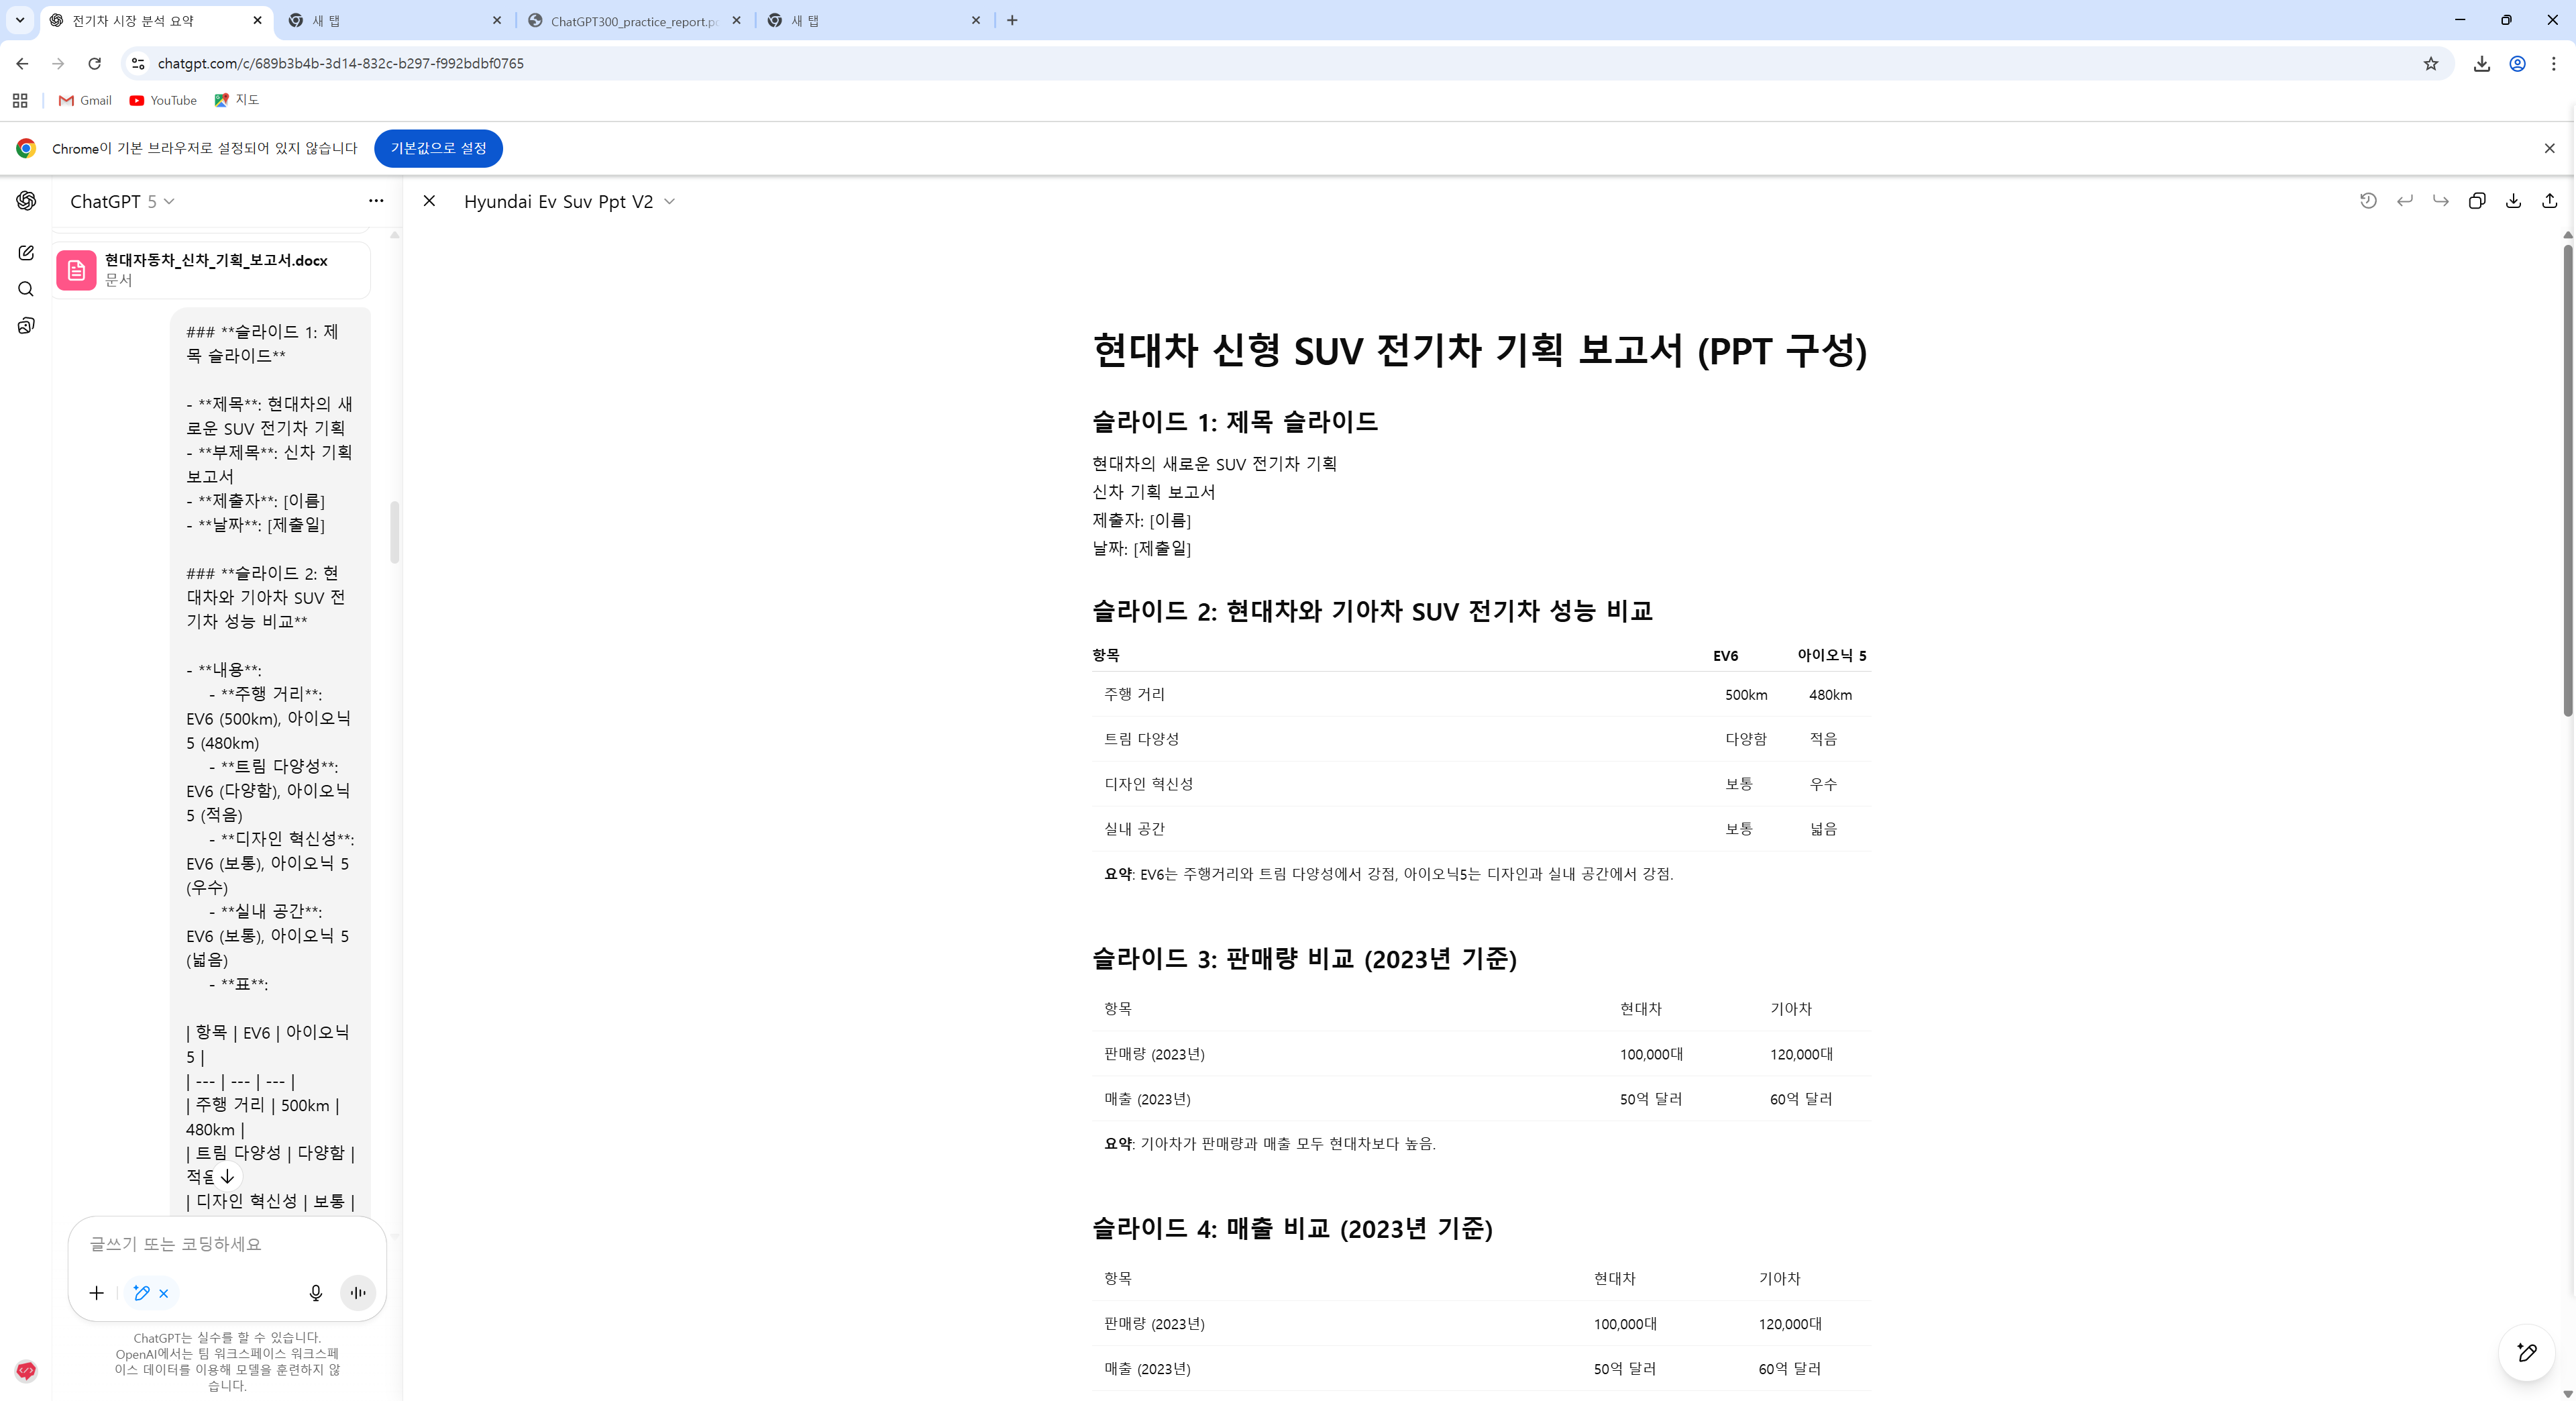The image size is (2576, 1401).
Task: Open a new browser tab with plus
Action: [x=1012, y=20]
